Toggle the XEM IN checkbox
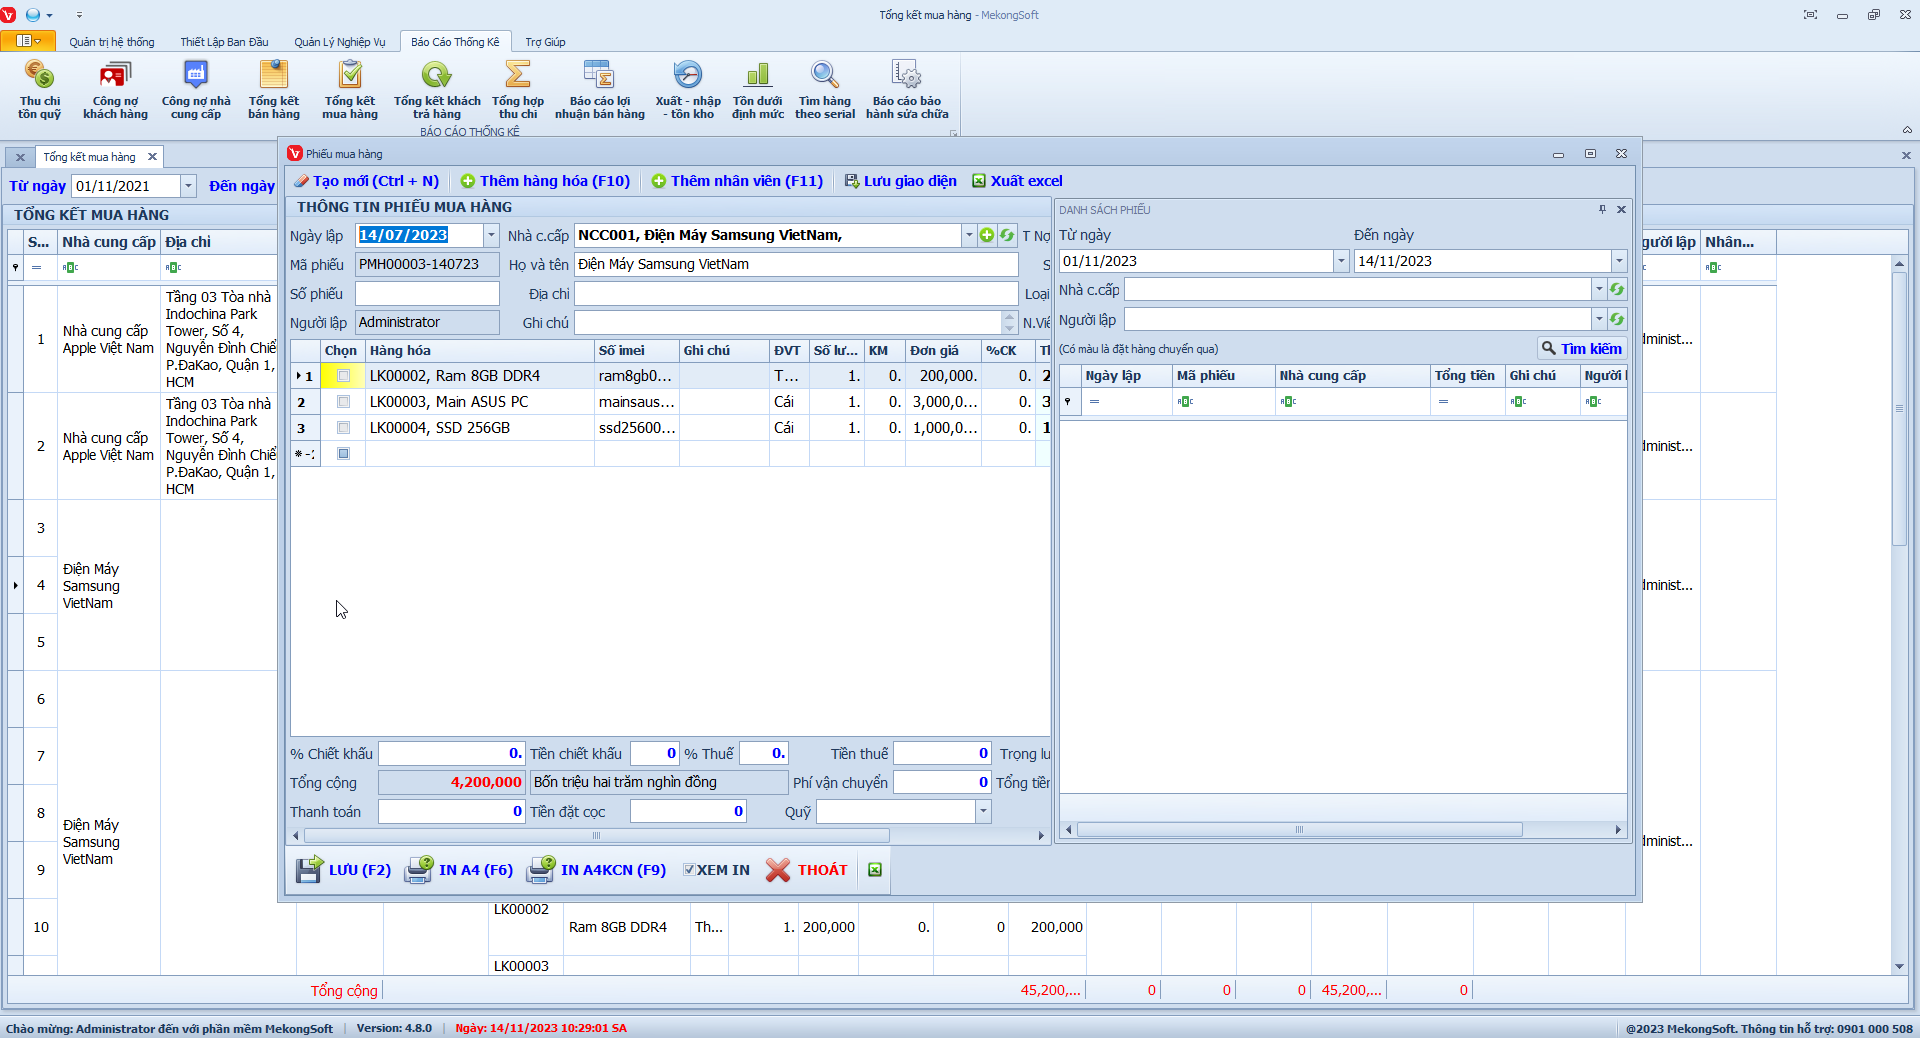Viewport: 1920px width, 1038px height. [x=689, y=870]
